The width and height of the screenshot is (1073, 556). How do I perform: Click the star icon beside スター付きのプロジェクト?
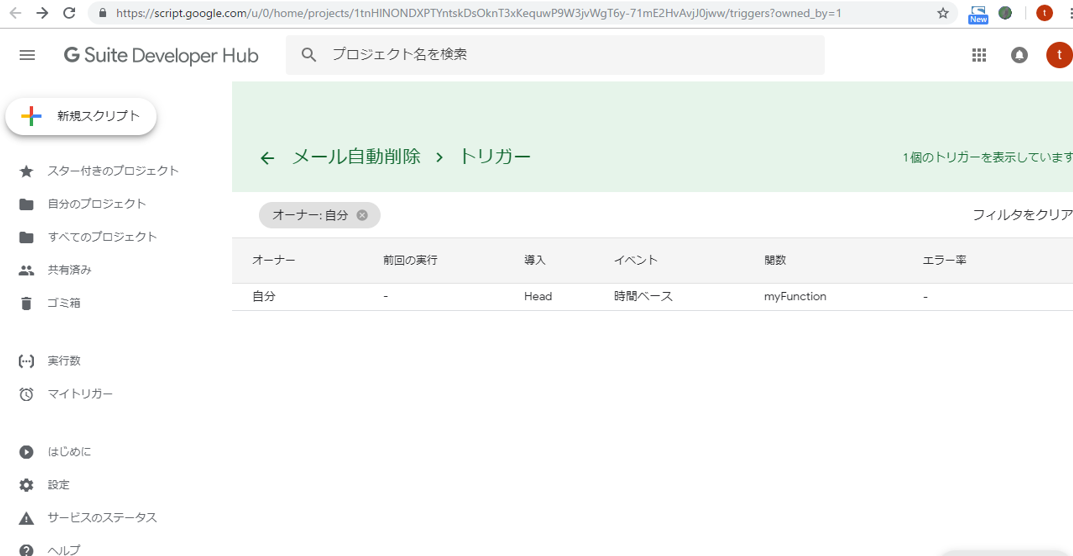[x=26, y=171]
